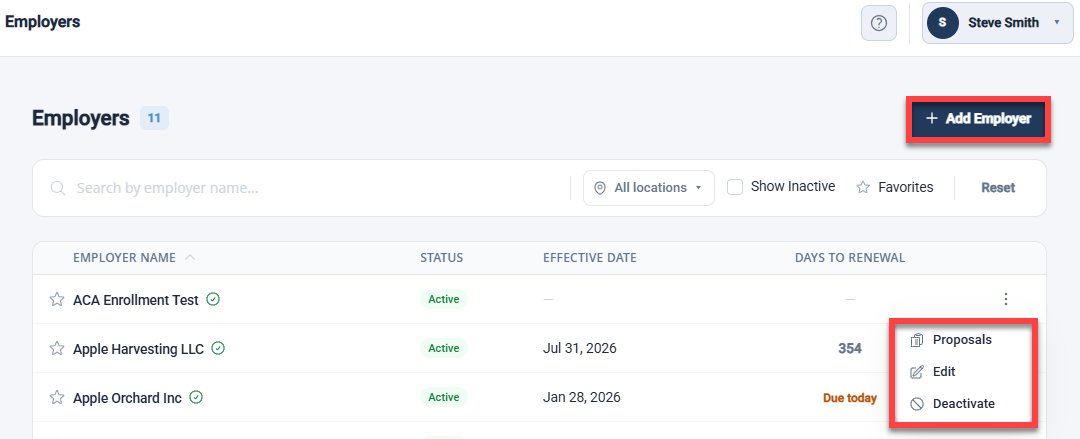The image size is (1080, 439).
Task: Click the S avatar circle
Action: (x=943, y=23)
